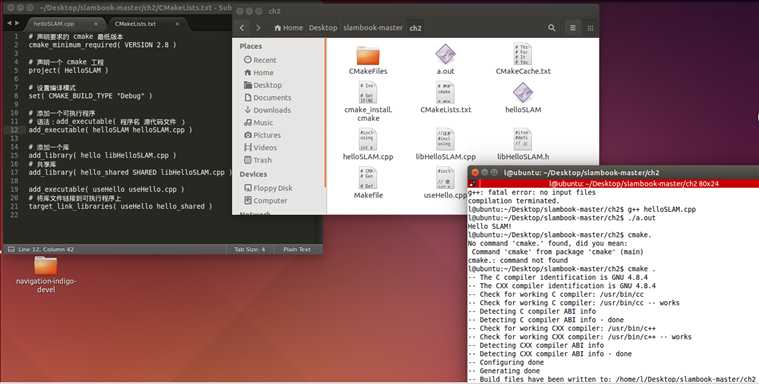Click the terminal window title bar
This screenshot has width=759, height=384.
click(x=614, y=172)
